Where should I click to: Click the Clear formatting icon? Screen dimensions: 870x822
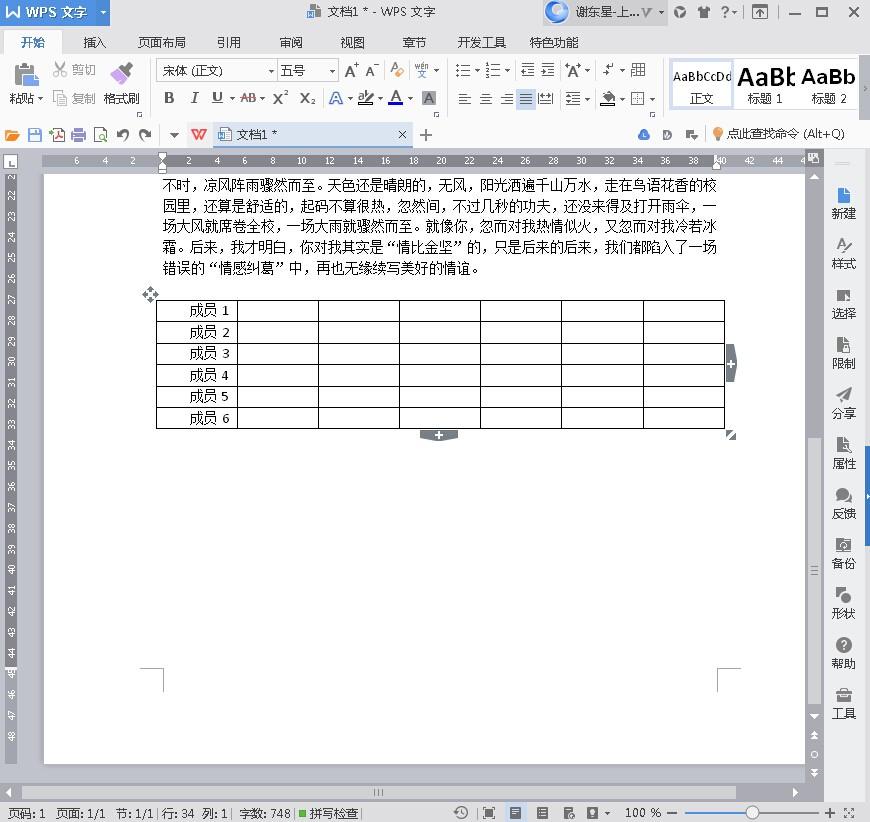click(397, 70)
